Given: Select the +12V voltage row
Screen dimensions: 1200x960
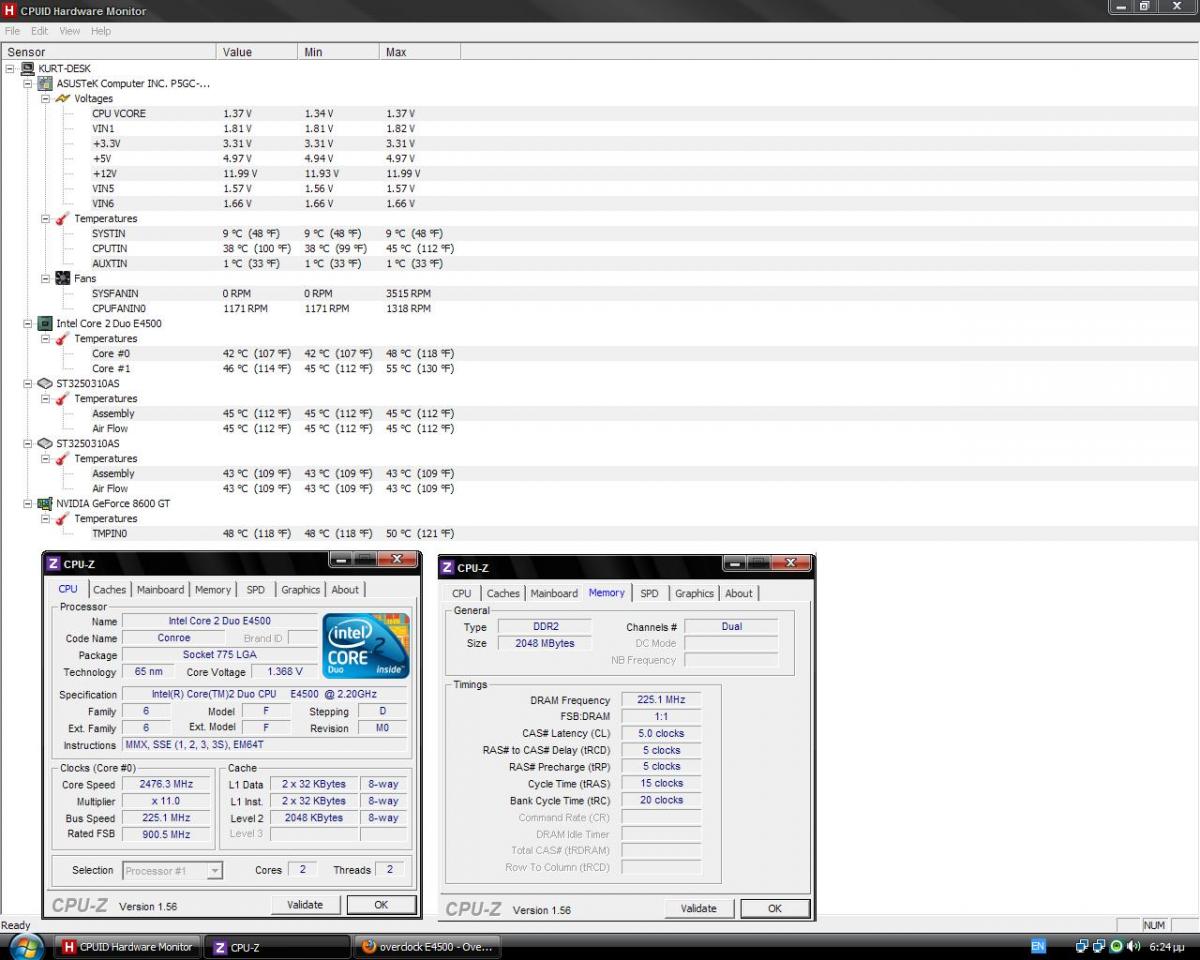Looking at the screenshot, I should (103, 173).
